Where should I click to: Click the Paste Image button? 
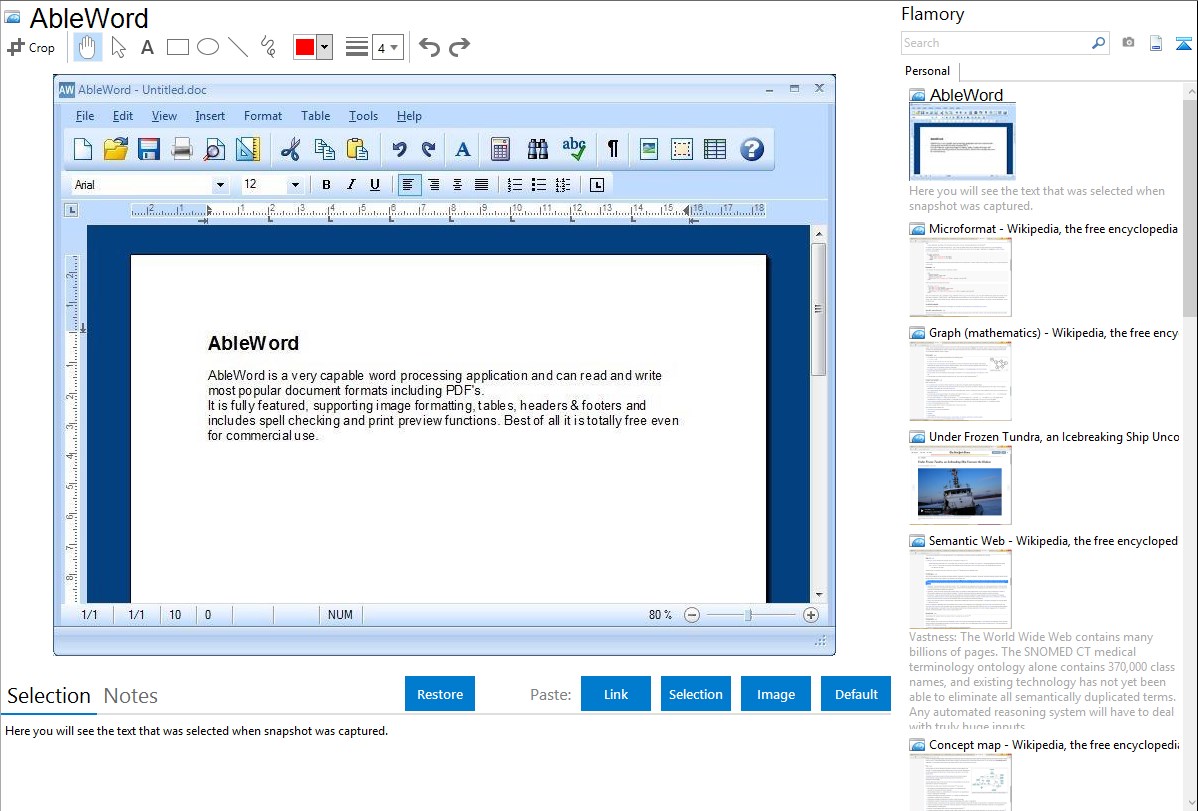tap(775, 694)
